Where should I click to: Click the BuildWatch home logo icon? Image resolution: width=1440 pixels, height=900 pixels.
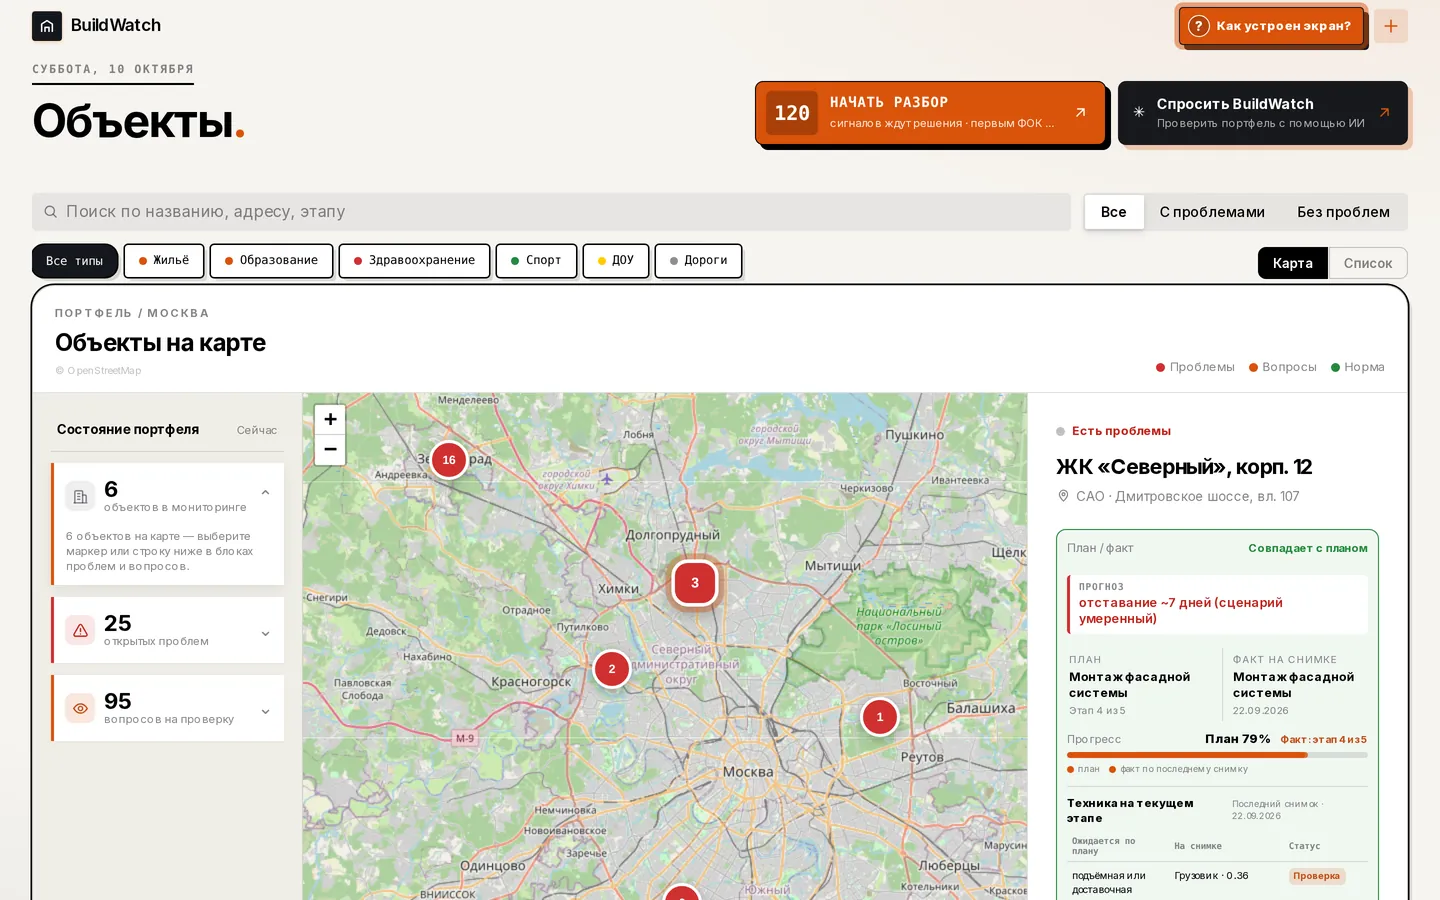[x=47, y=26]
